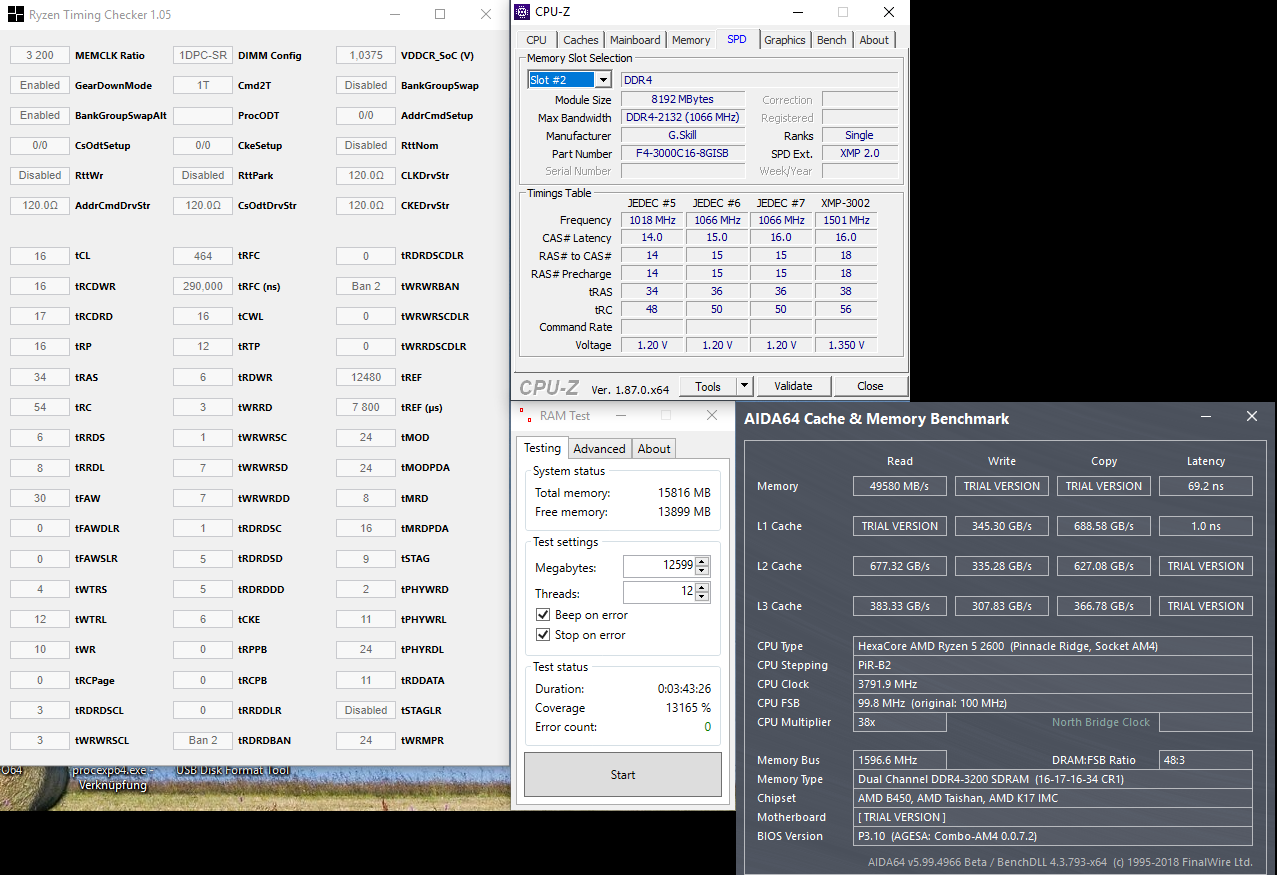Click the Part Number F4-3000C16-8GISB field
The width and height of the screenshot is (1277, 875).
[683, 154]
